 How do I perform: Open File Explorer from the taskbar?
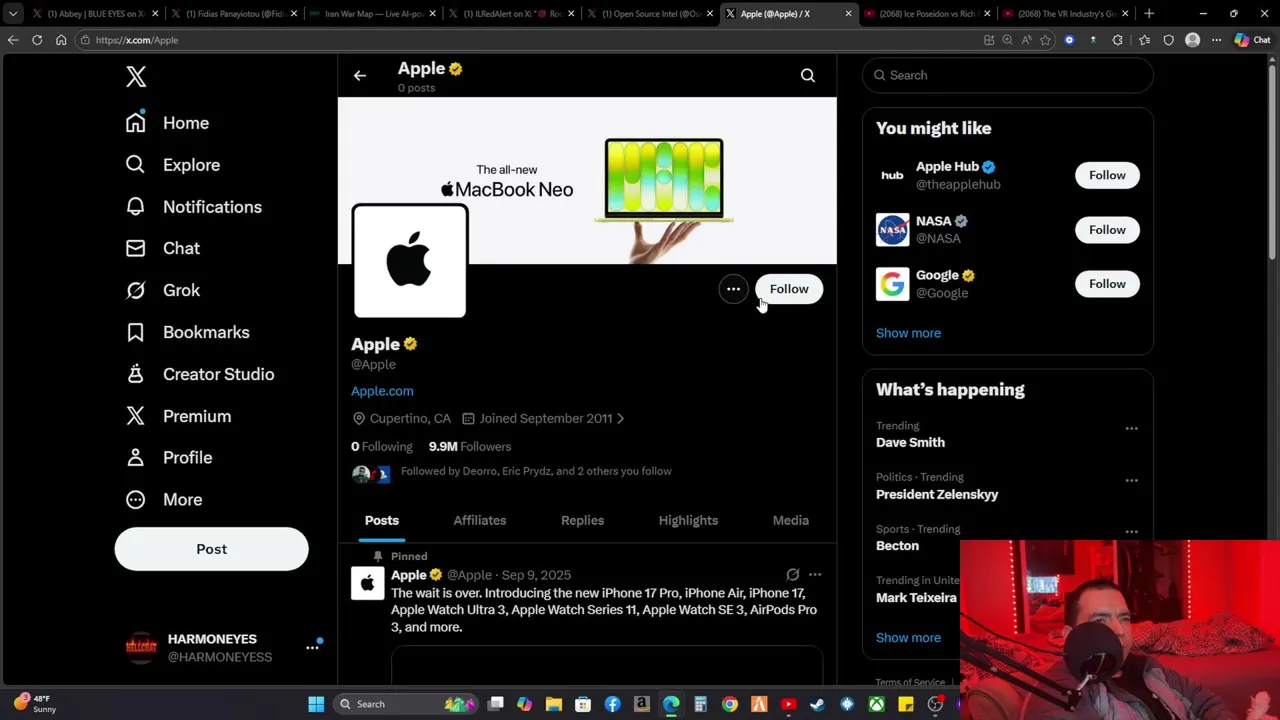pyautogui.click(x=554, y=704)
